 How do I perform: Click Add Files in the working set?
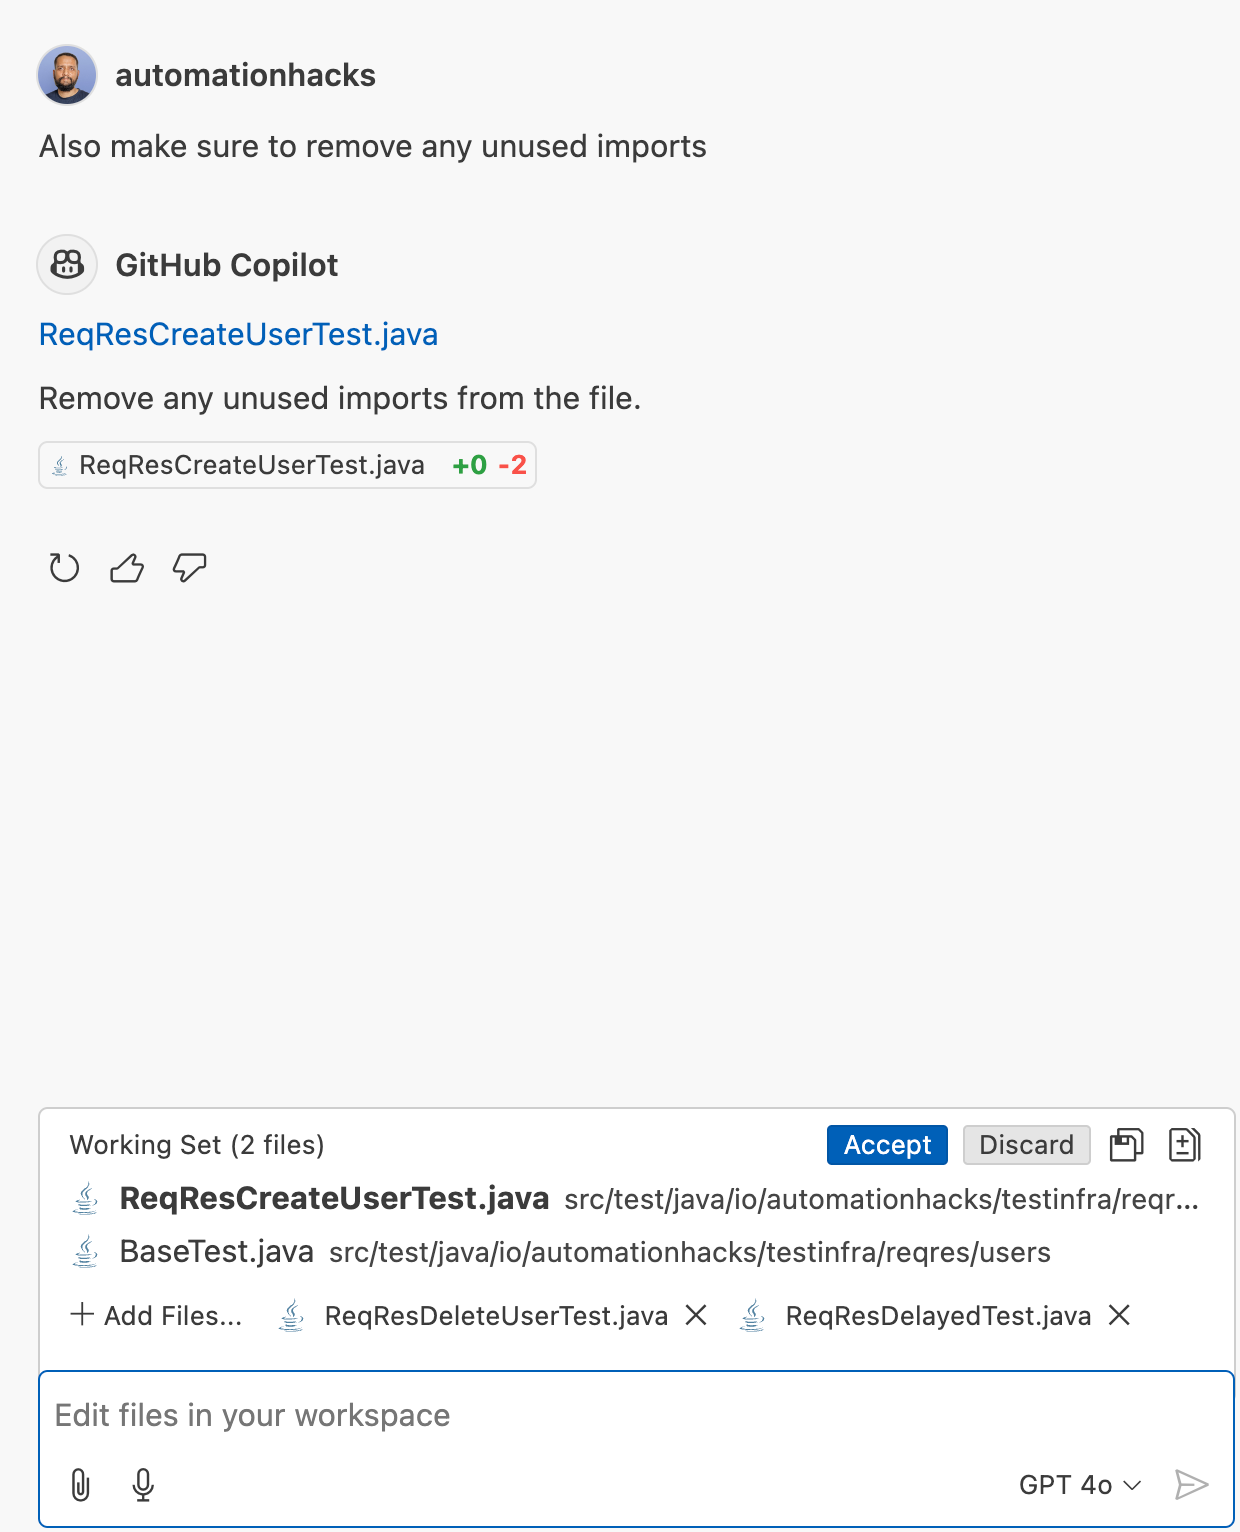(155, 1315)
